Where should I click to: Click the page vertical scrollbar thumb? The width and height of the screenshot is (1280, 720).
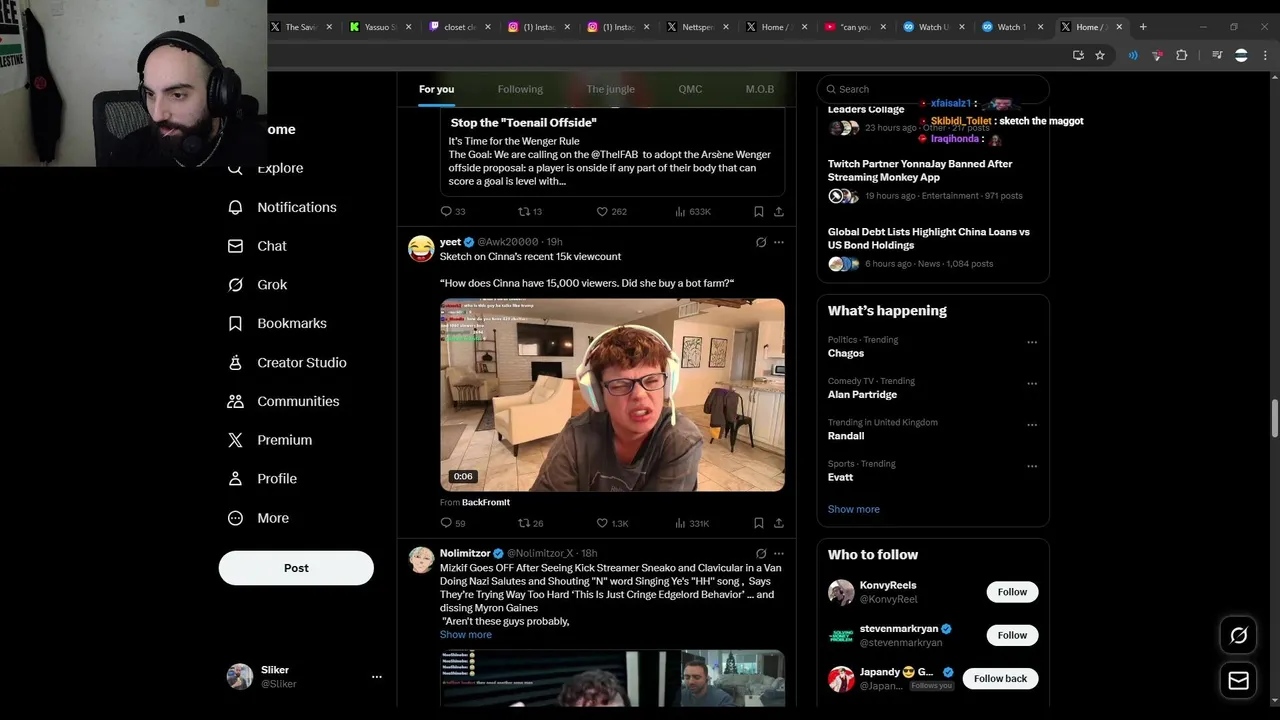pyautogui.click(x=1274, y=418)
